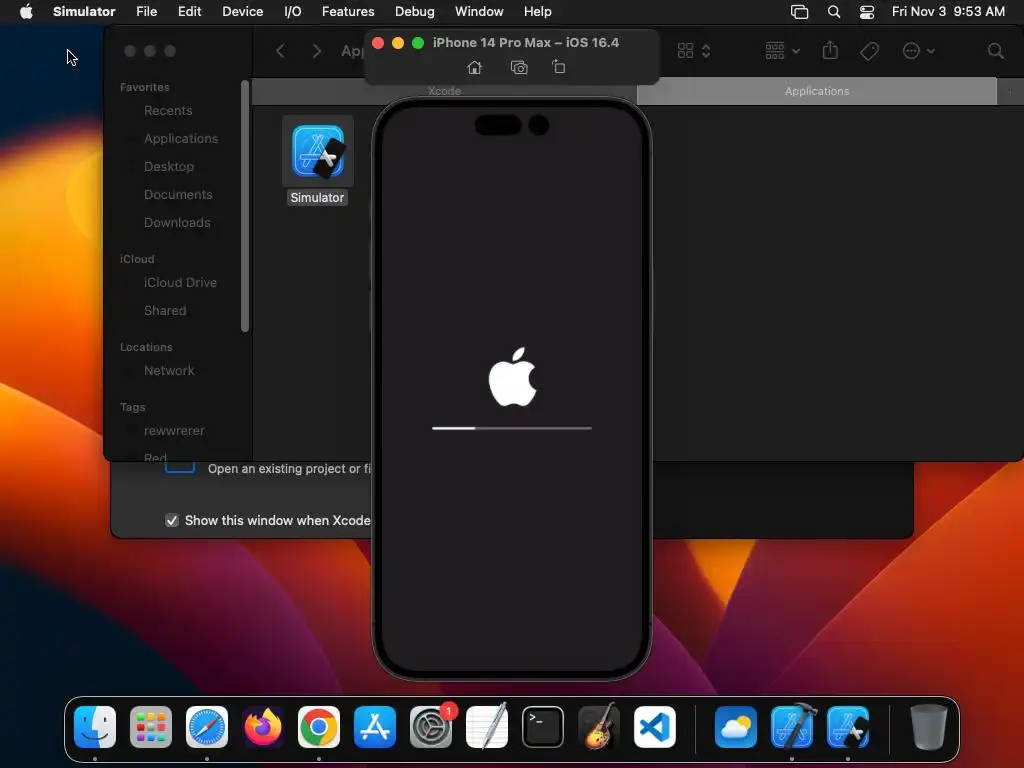Open the Simulator application menu
This screenshot has width=1024, height=768.
84,12
